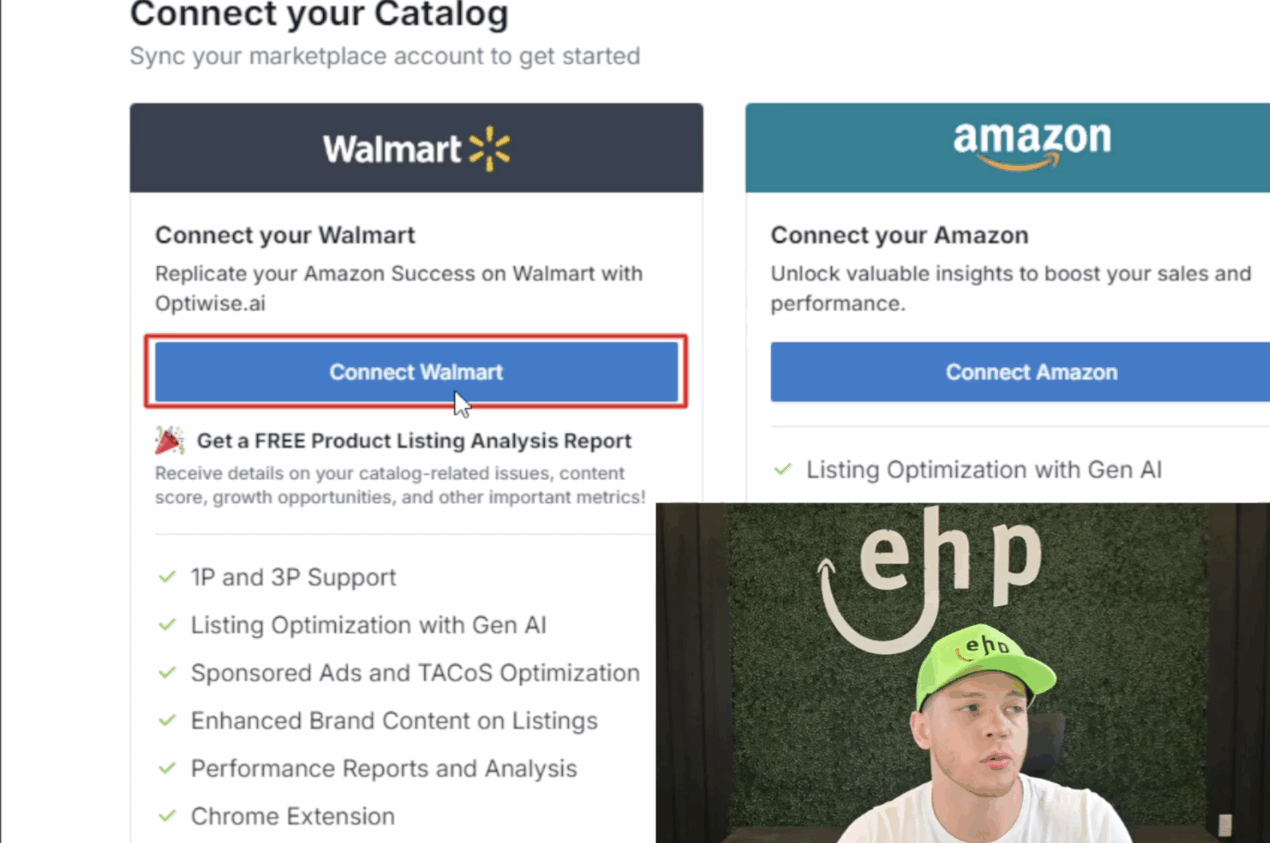Click the webcam overlay showing the ehp presenter
This screenshot has width=1270, height=843.
click(960, 670)
